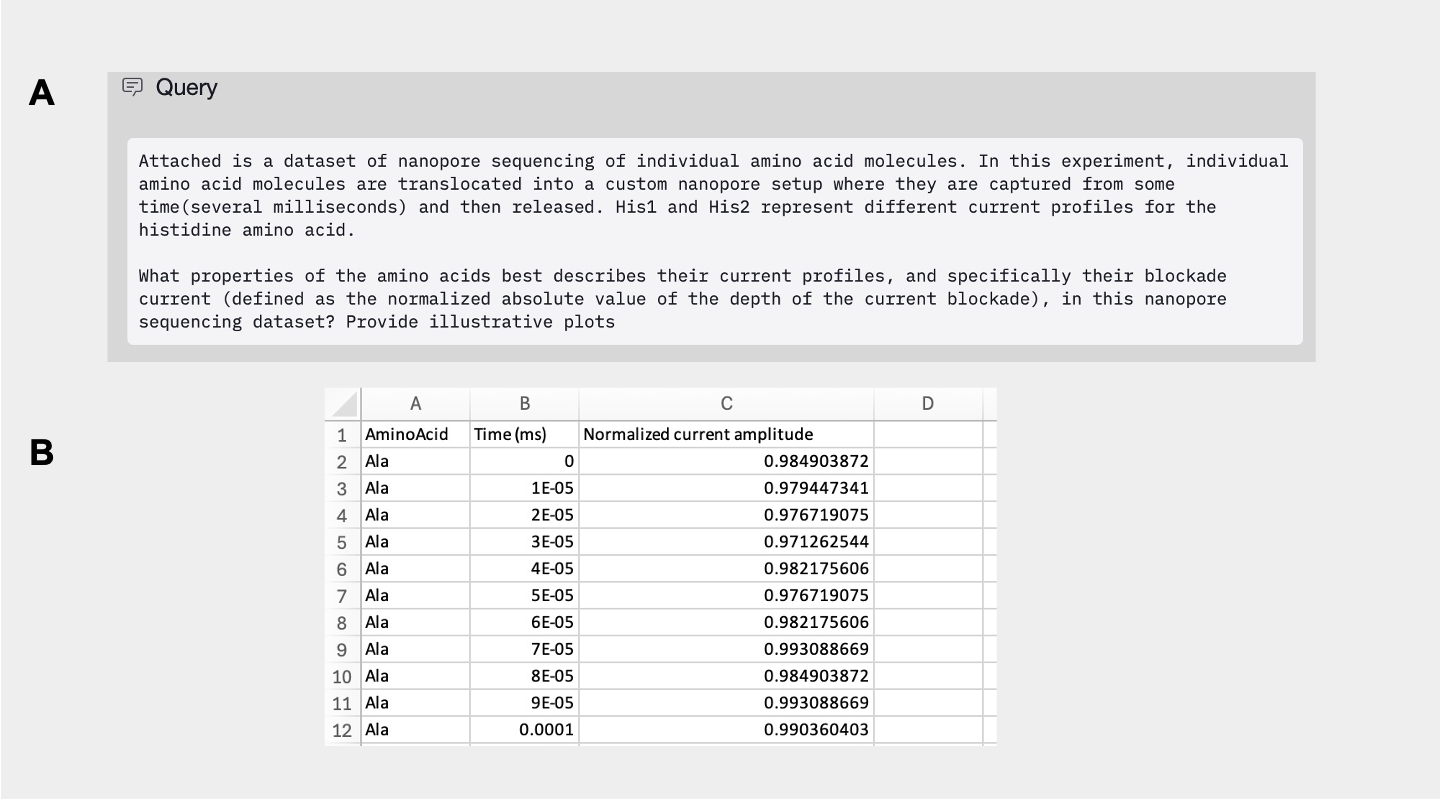The image size is (1440, 800).
Task: Select row 6 header number
Action: [x=343, y=569]
